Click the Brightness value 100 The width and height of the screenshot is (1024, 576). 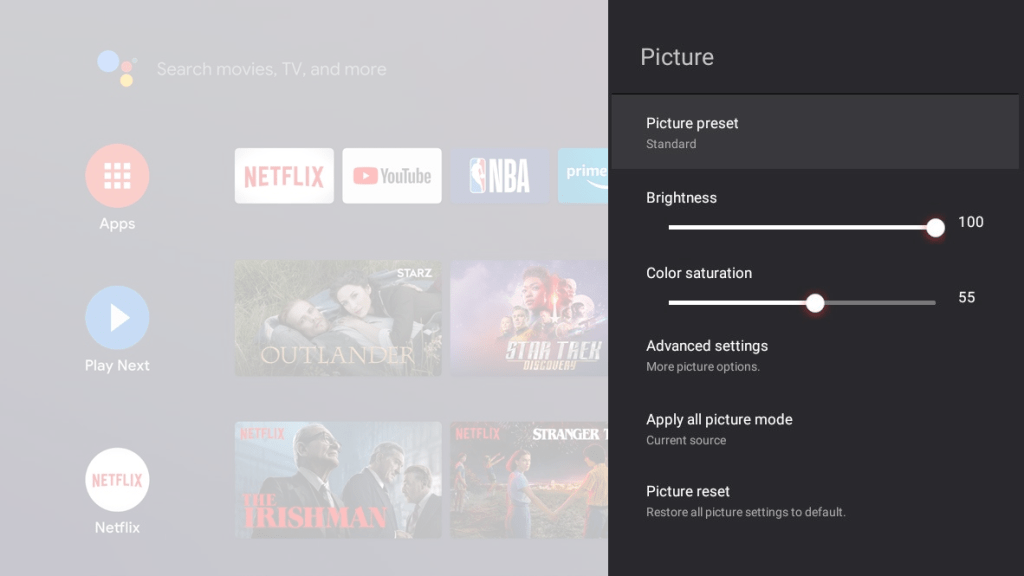coord(970,222)
